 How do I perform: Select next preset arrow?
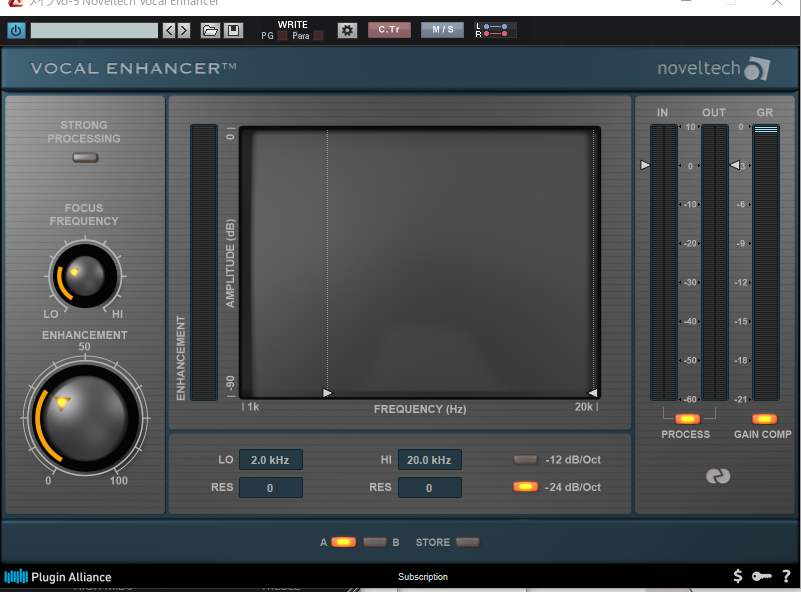point(184,31)
